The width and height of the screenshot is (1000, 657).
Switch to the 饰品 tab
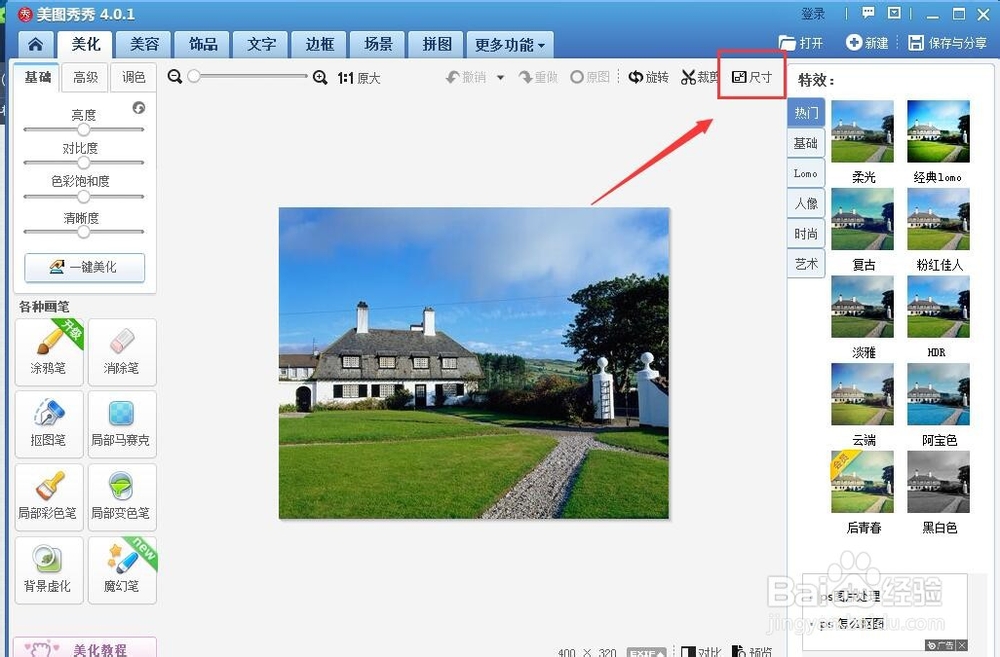(x=203, y=44)
